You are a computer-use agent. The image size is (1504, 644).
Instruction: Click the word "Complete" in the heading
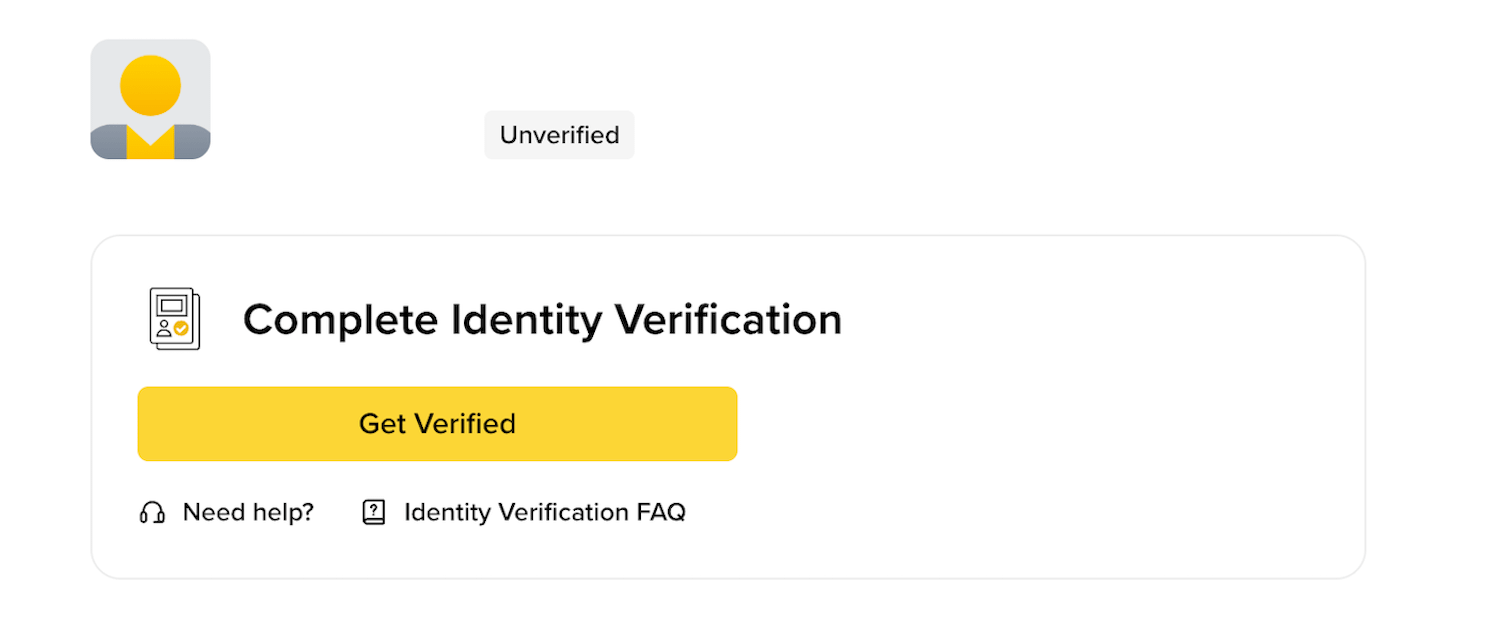[x=340, y=320]
